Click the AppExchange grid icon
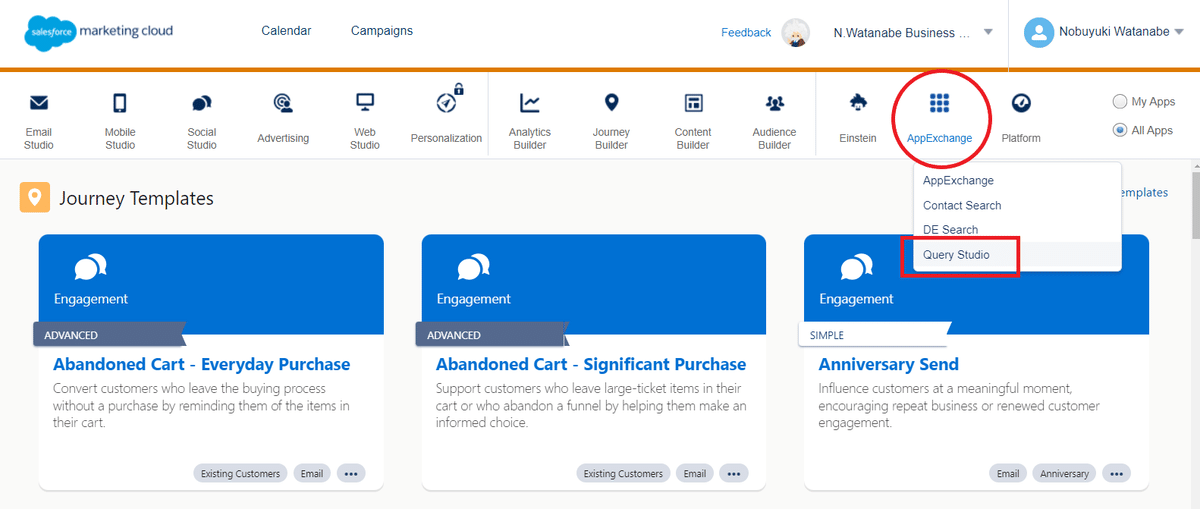The image size is (1200, 509). tap(939, 103)
